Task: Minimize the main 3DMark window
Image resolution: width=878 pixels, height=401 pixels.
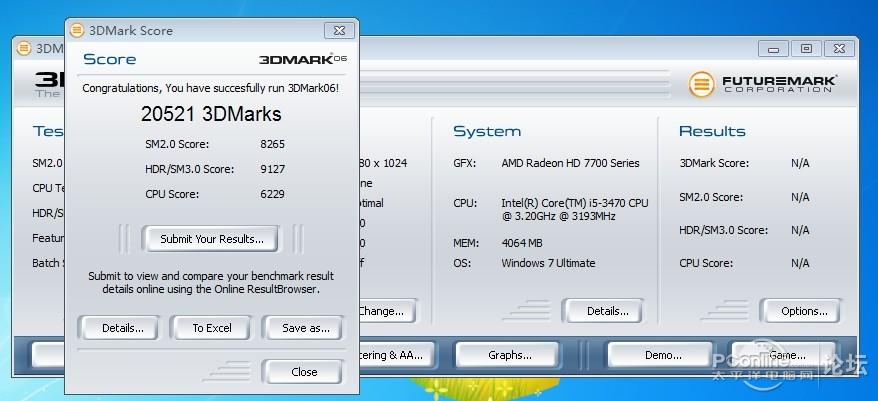Action: (x=773, y=49)
